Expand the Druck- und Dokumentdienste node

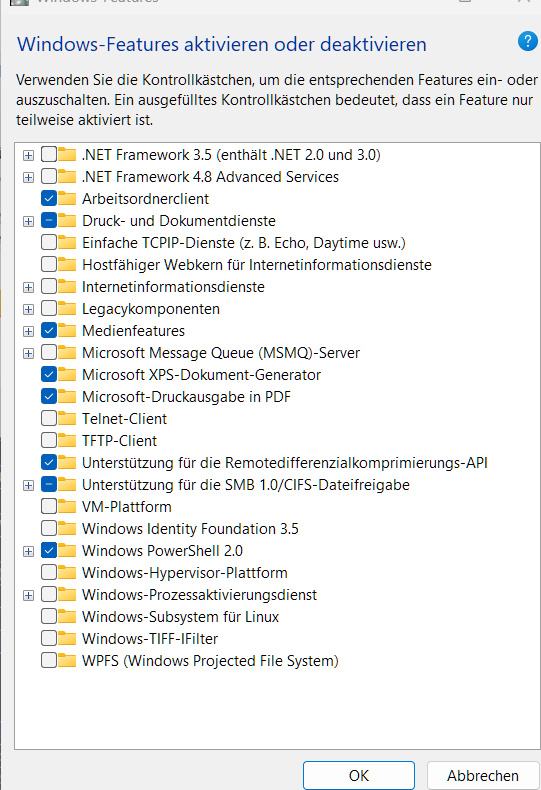point(29,221)
